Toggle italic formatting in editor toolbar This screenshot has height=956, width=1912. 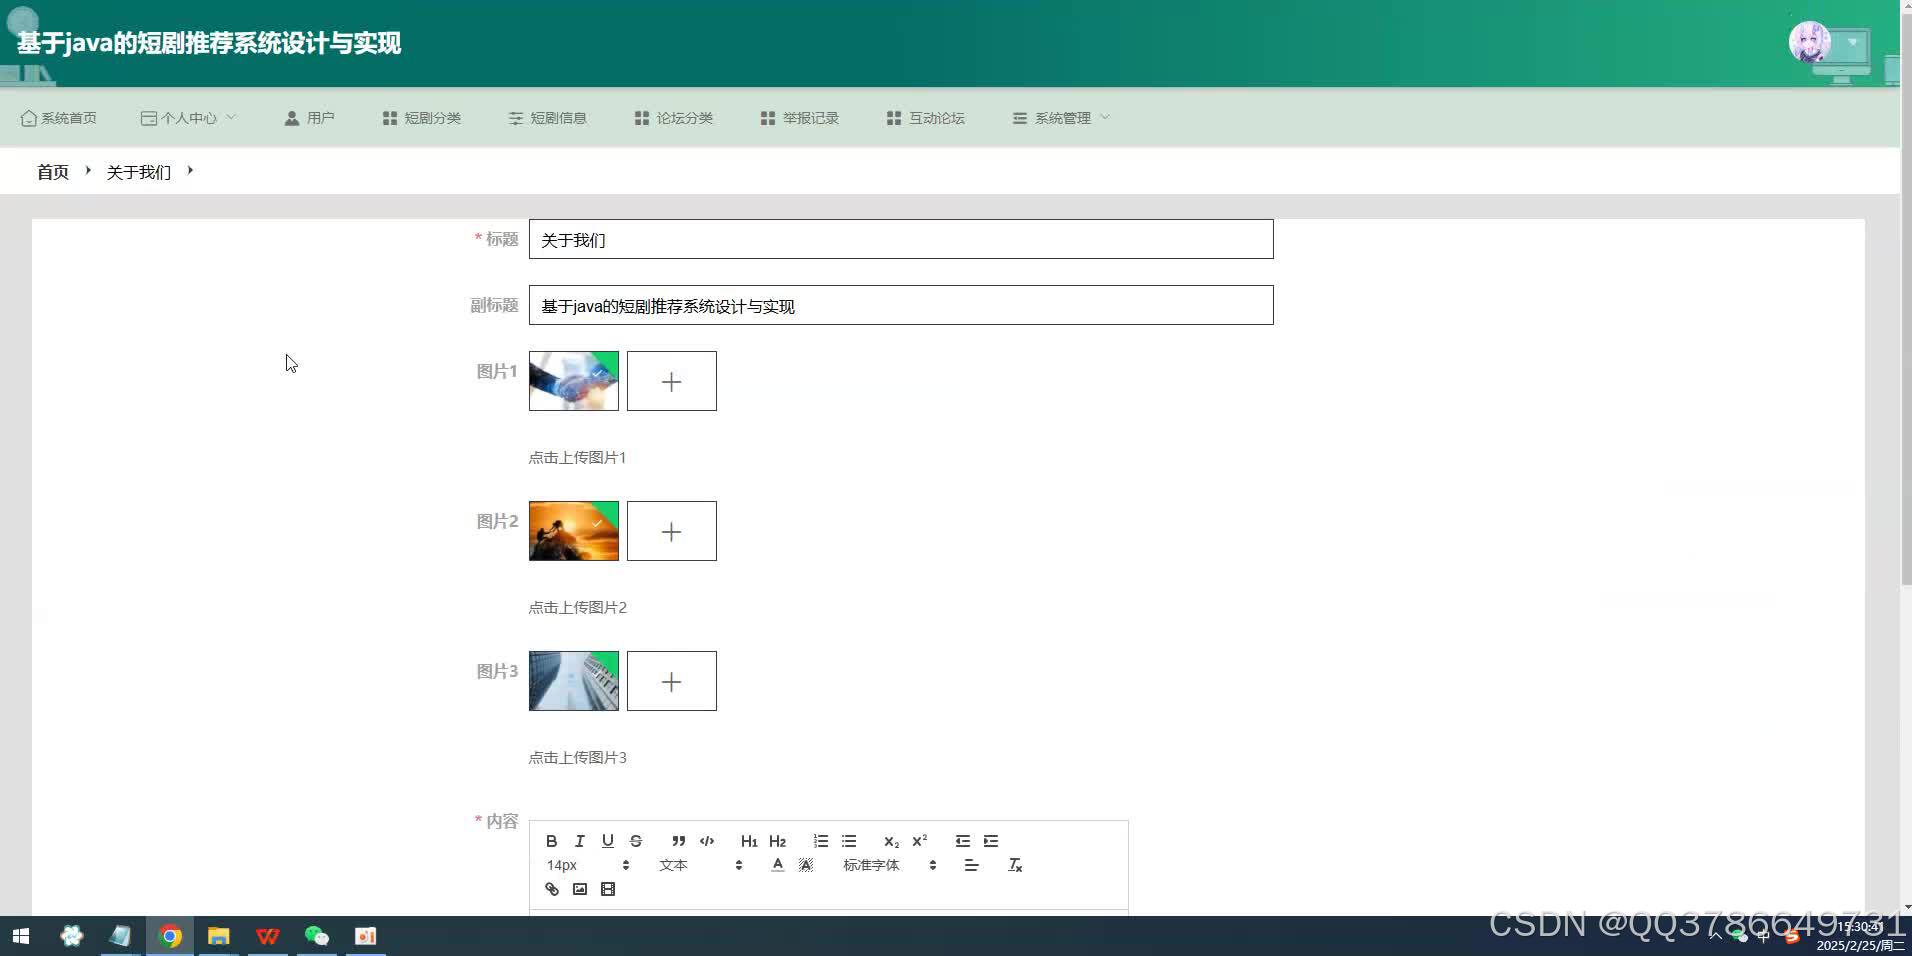tap(579, 841)
